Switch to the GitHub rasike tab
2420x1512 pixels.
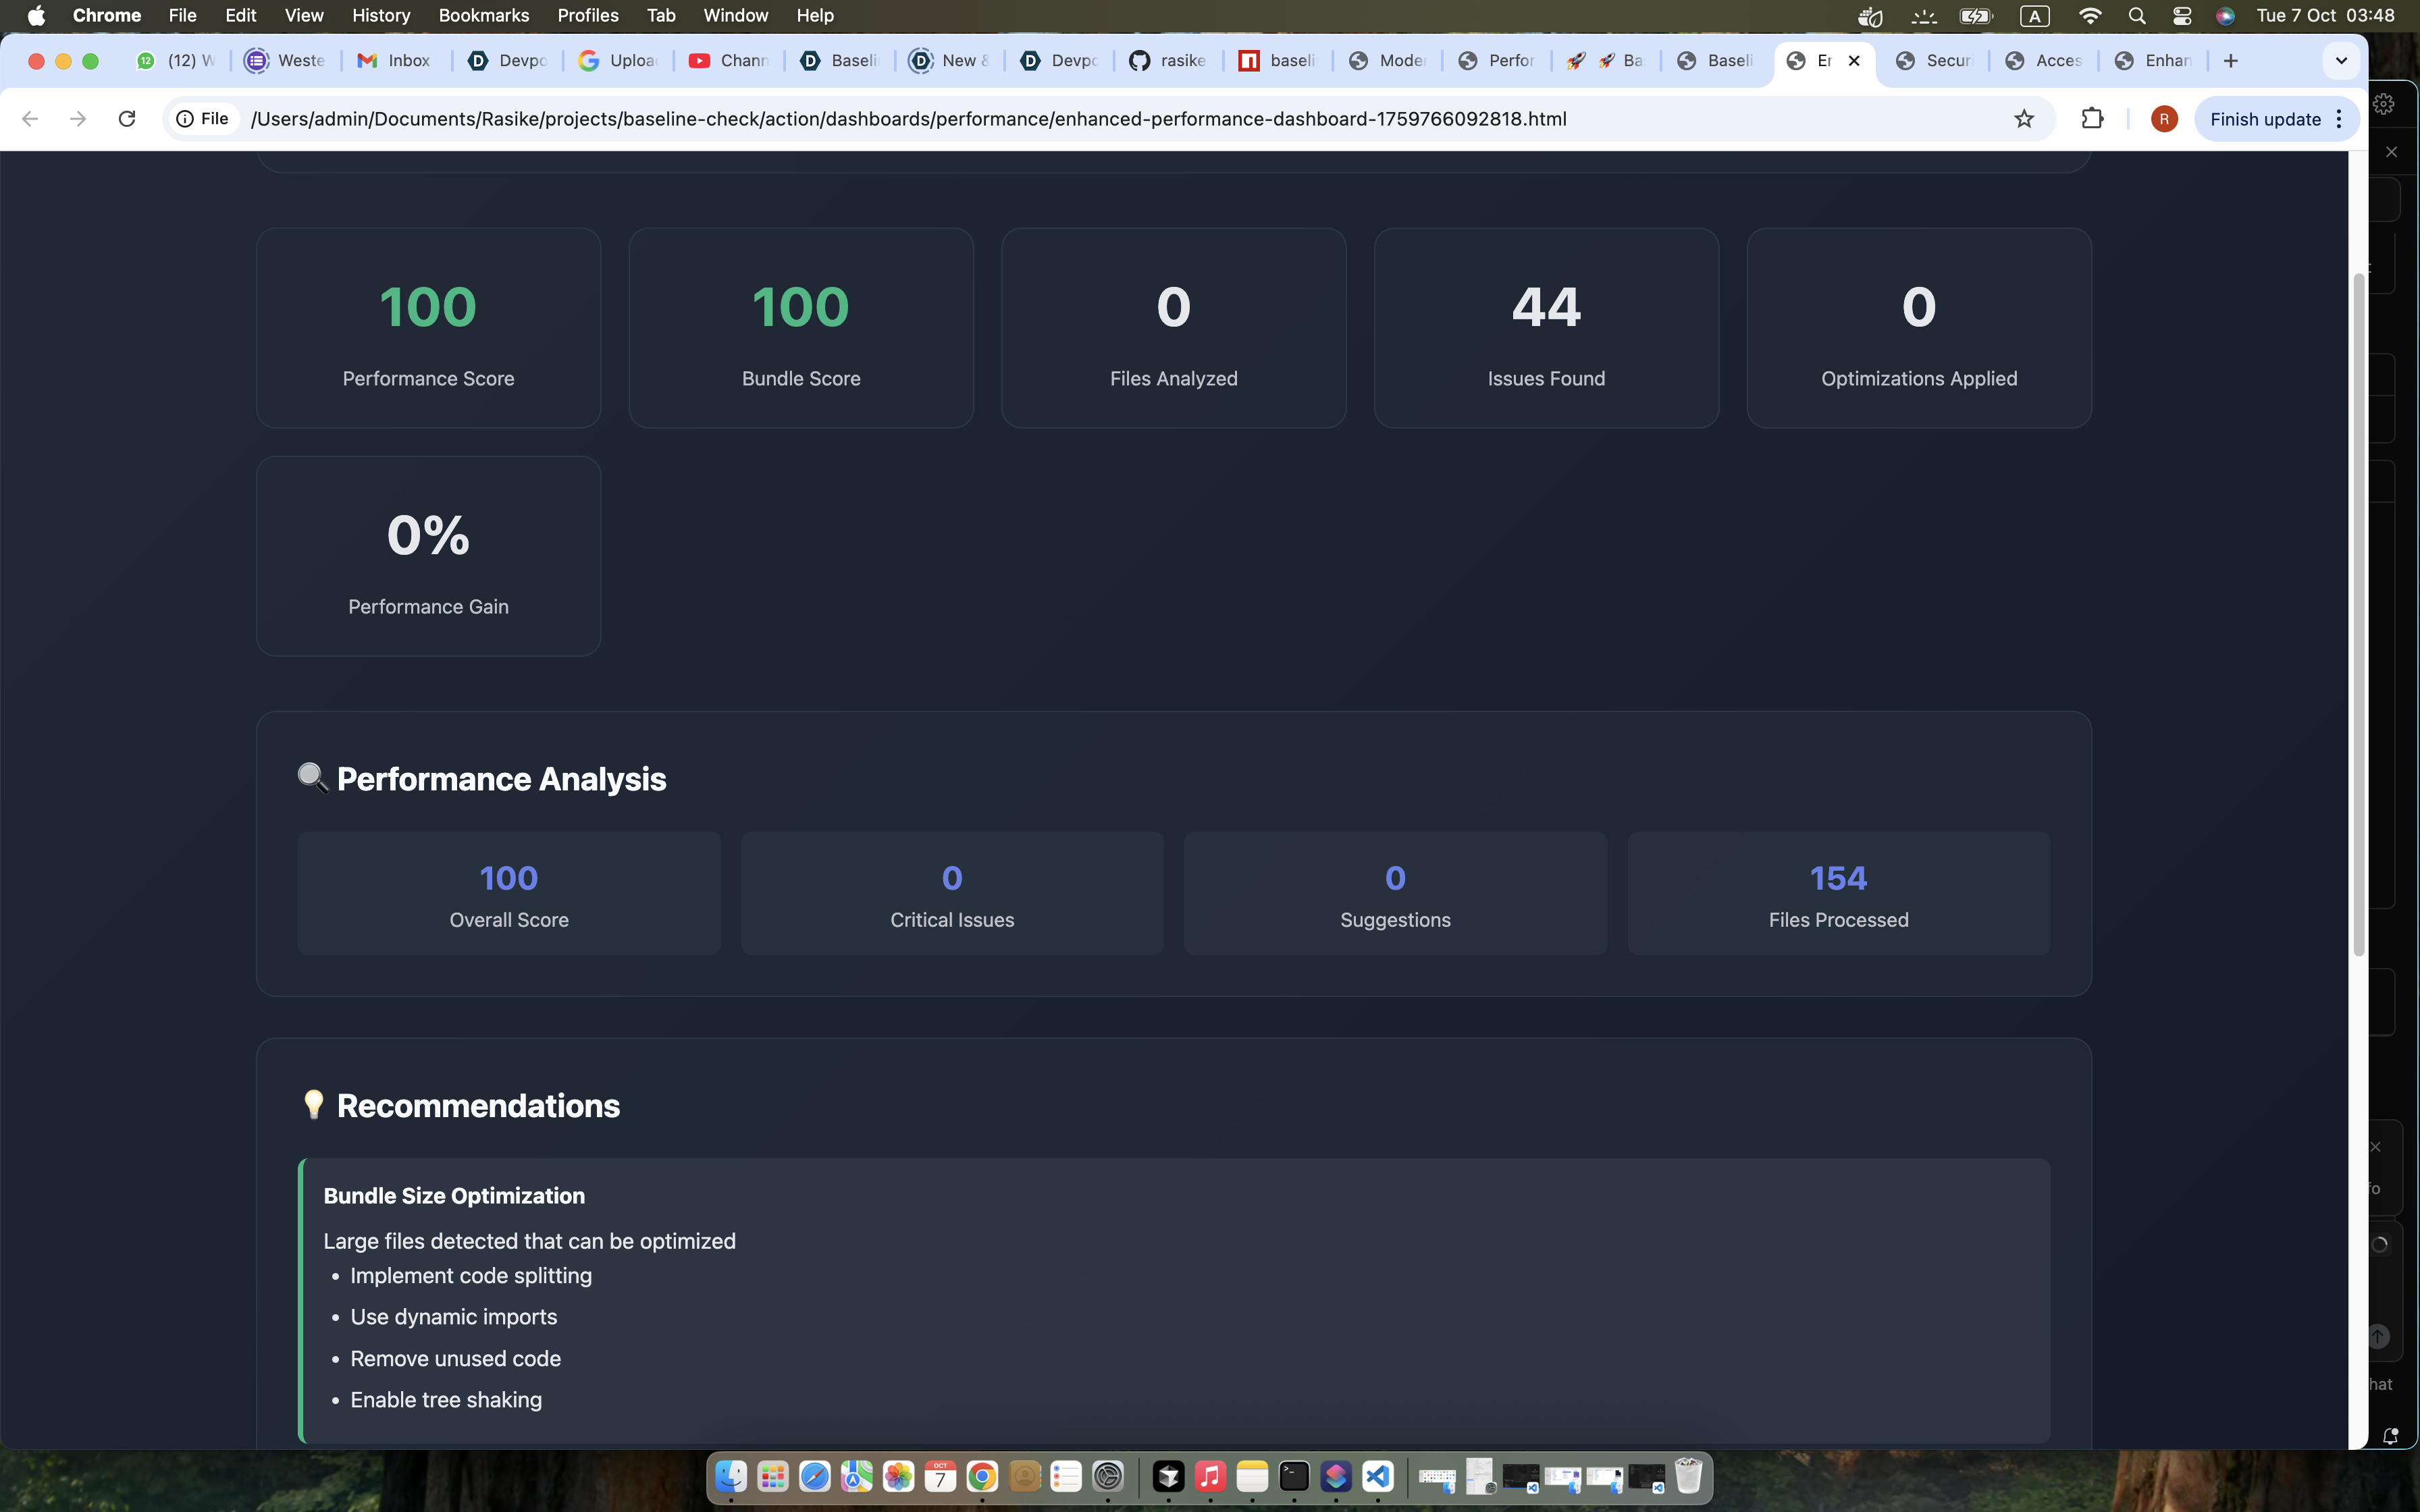pos(1168,61)
